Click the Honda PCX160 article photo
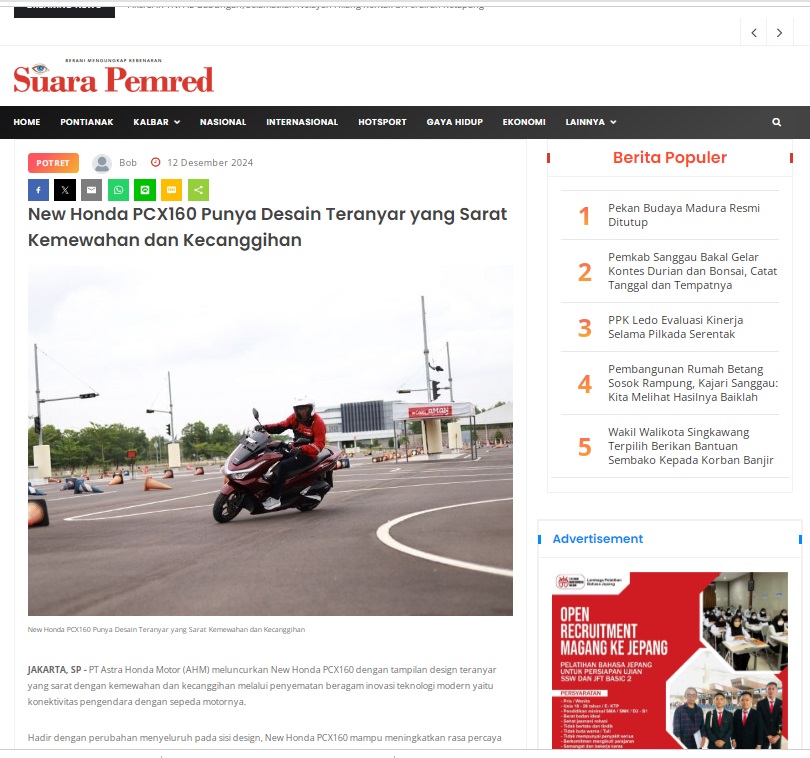This screenshot has height=758, width=810. [x=270, y=440]
